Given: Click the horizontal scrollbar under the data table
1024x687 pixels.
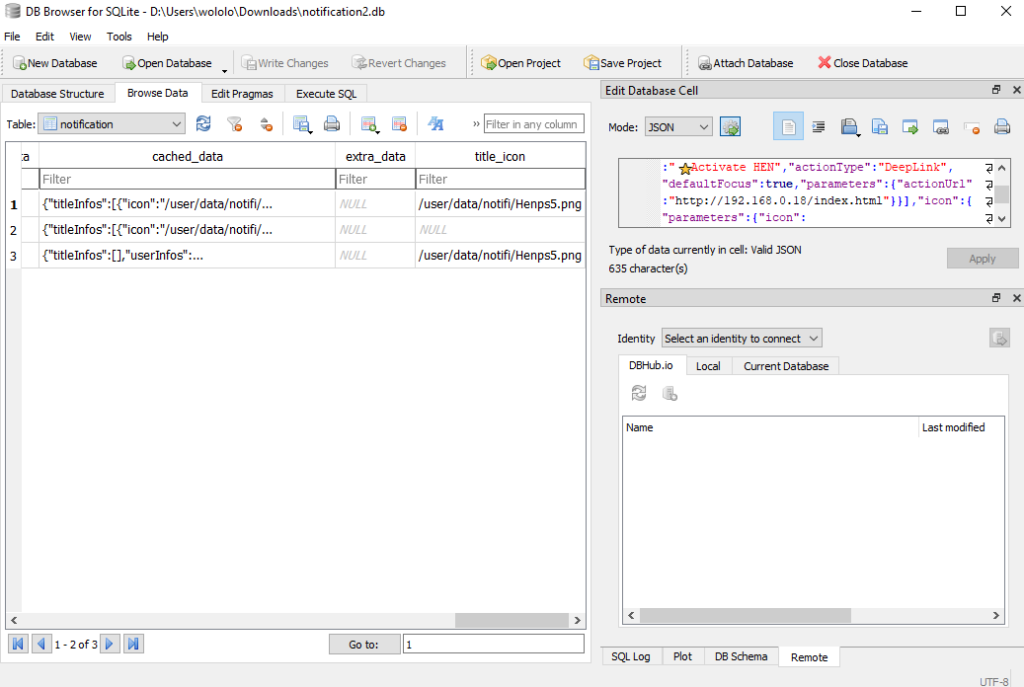Looking at the screenshot, I should [300, 620].
